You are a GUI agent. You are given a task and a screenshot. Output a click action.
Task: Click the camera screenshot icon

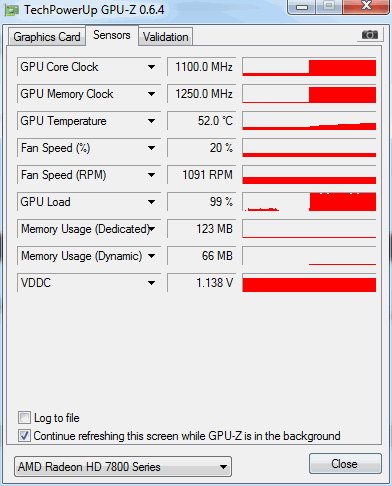coord(369,35)
